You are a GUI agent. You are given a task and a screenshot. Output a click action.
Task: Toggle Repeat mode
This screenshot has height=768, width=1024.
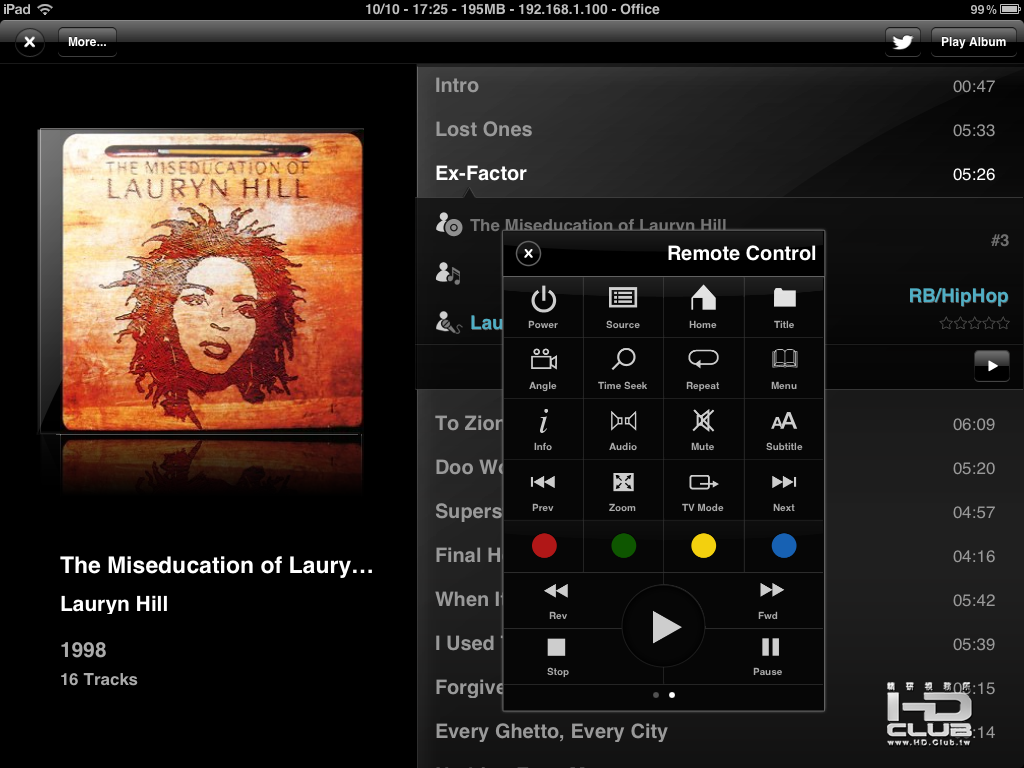(703, 368)
